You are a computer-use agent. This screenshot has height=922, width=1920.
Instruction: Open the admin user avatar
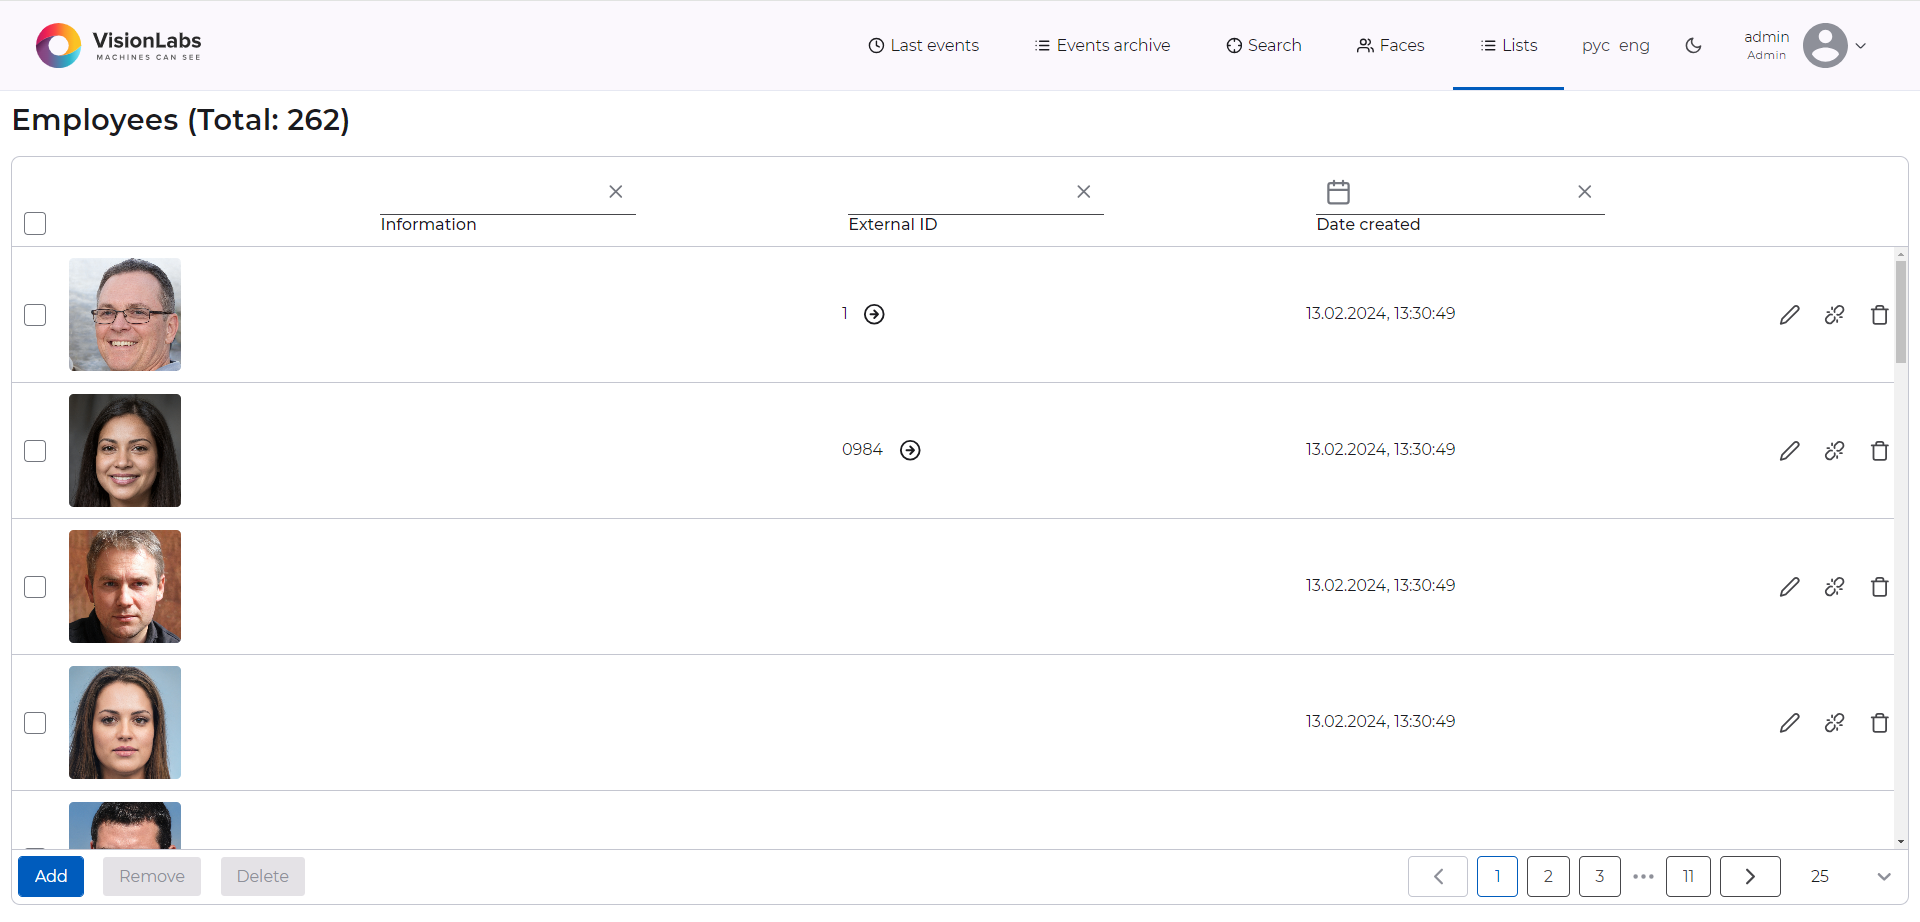pos(1825,45)
